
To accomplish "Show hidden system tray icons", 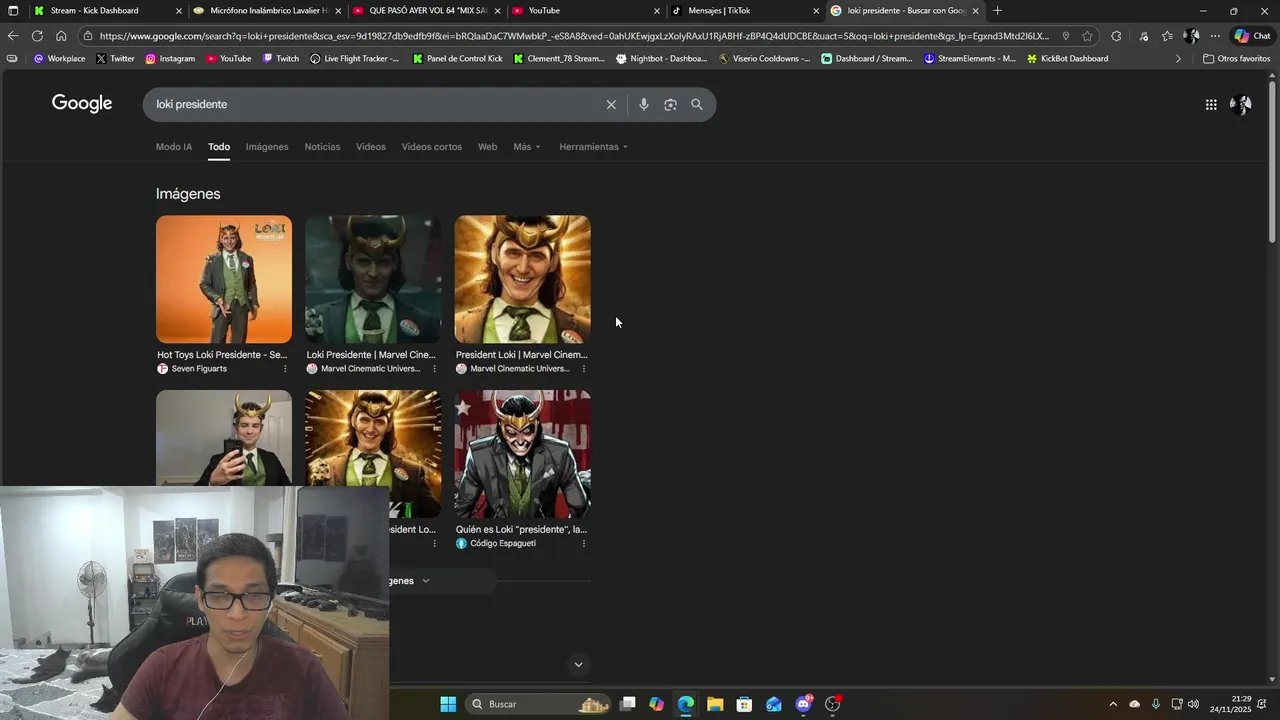I will (1113, 704).
